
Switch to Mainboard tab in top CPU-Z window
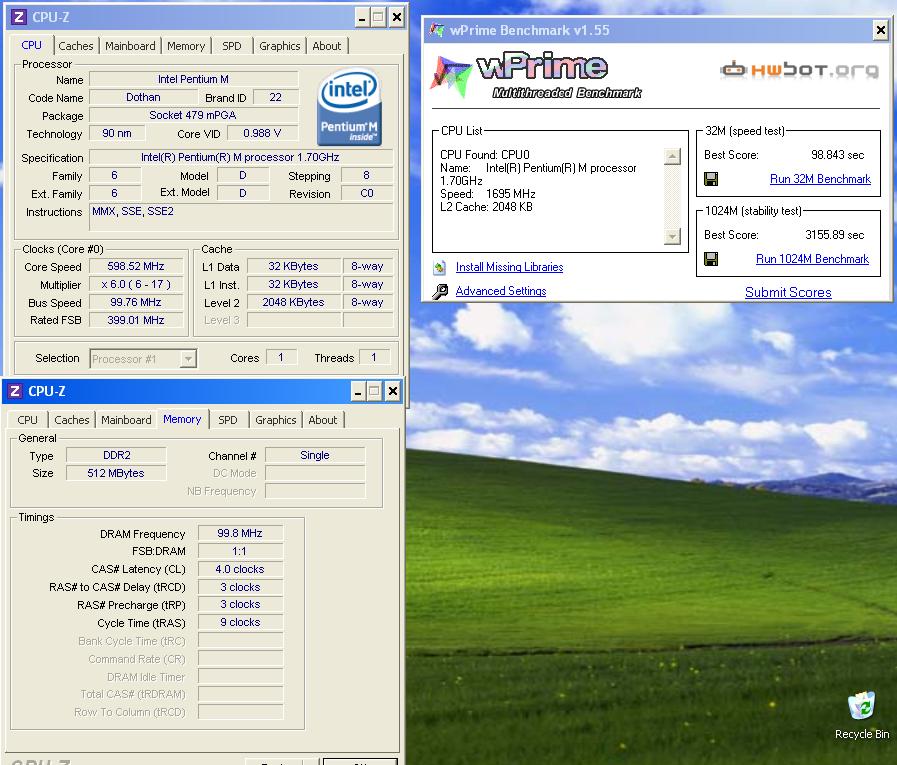click(x=130, y=46)
